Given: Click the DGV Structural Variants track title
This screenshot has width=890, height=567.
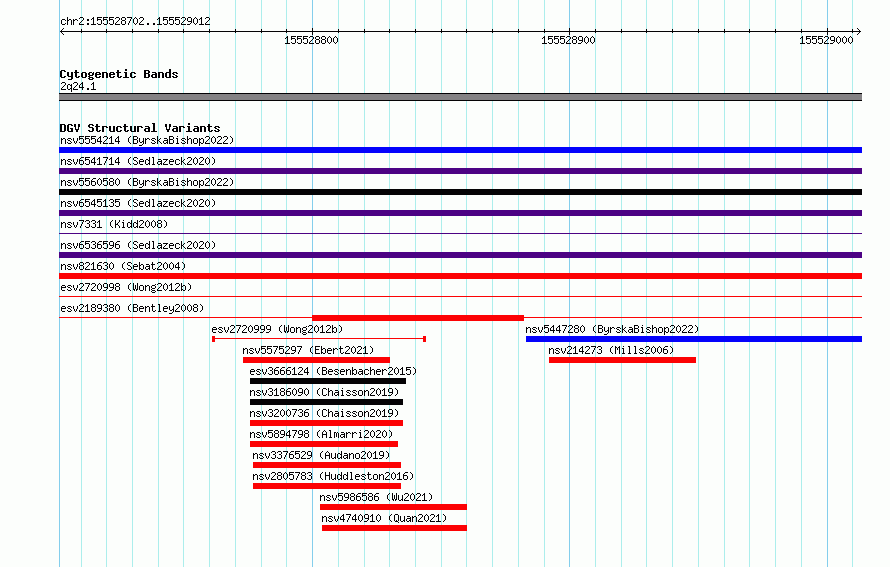Looking at the screenshot, I should [140, 128].
